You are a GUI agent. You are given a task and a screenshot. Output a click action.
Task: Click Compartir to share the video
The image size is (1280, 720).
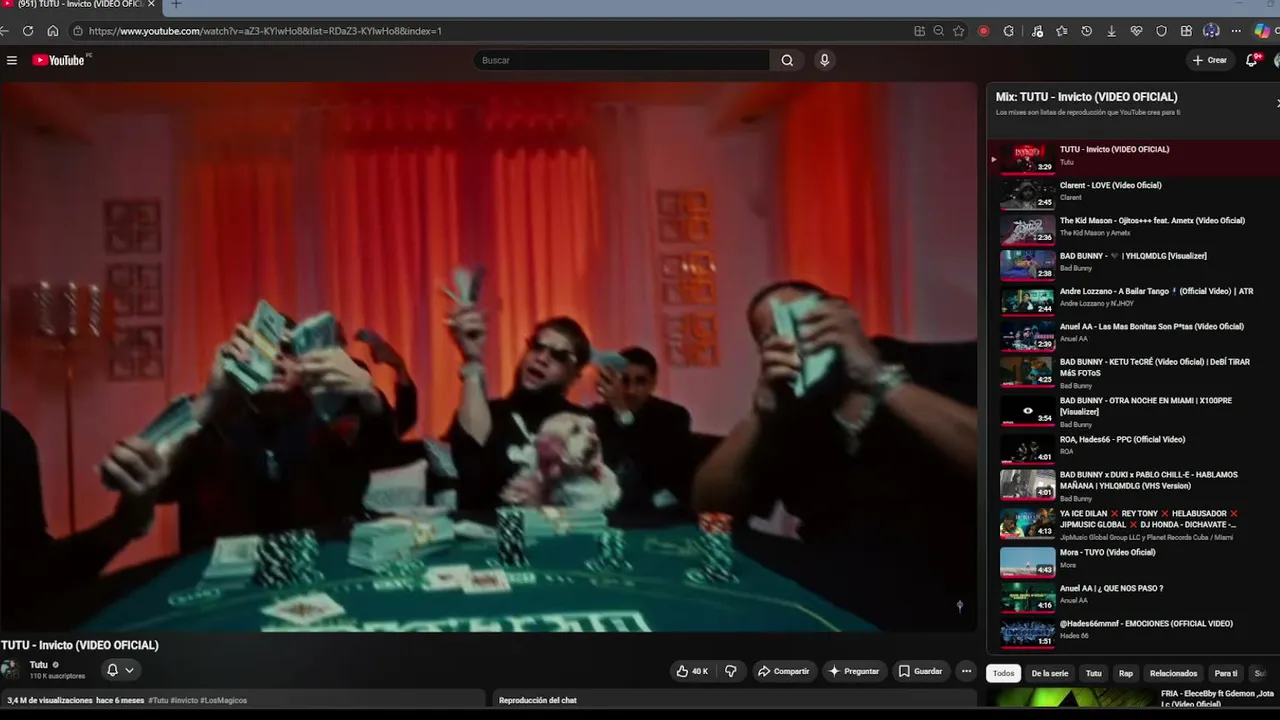pyautogui.click(x=783, y=671)
